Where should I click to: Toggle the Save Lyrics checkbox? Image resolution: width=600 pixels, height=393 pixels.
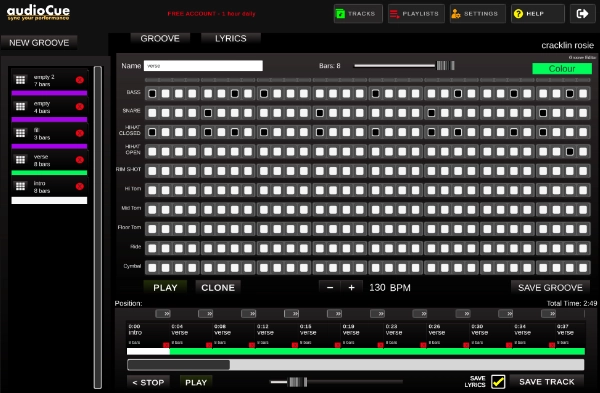pyautogui.click(x=498, y=382)
